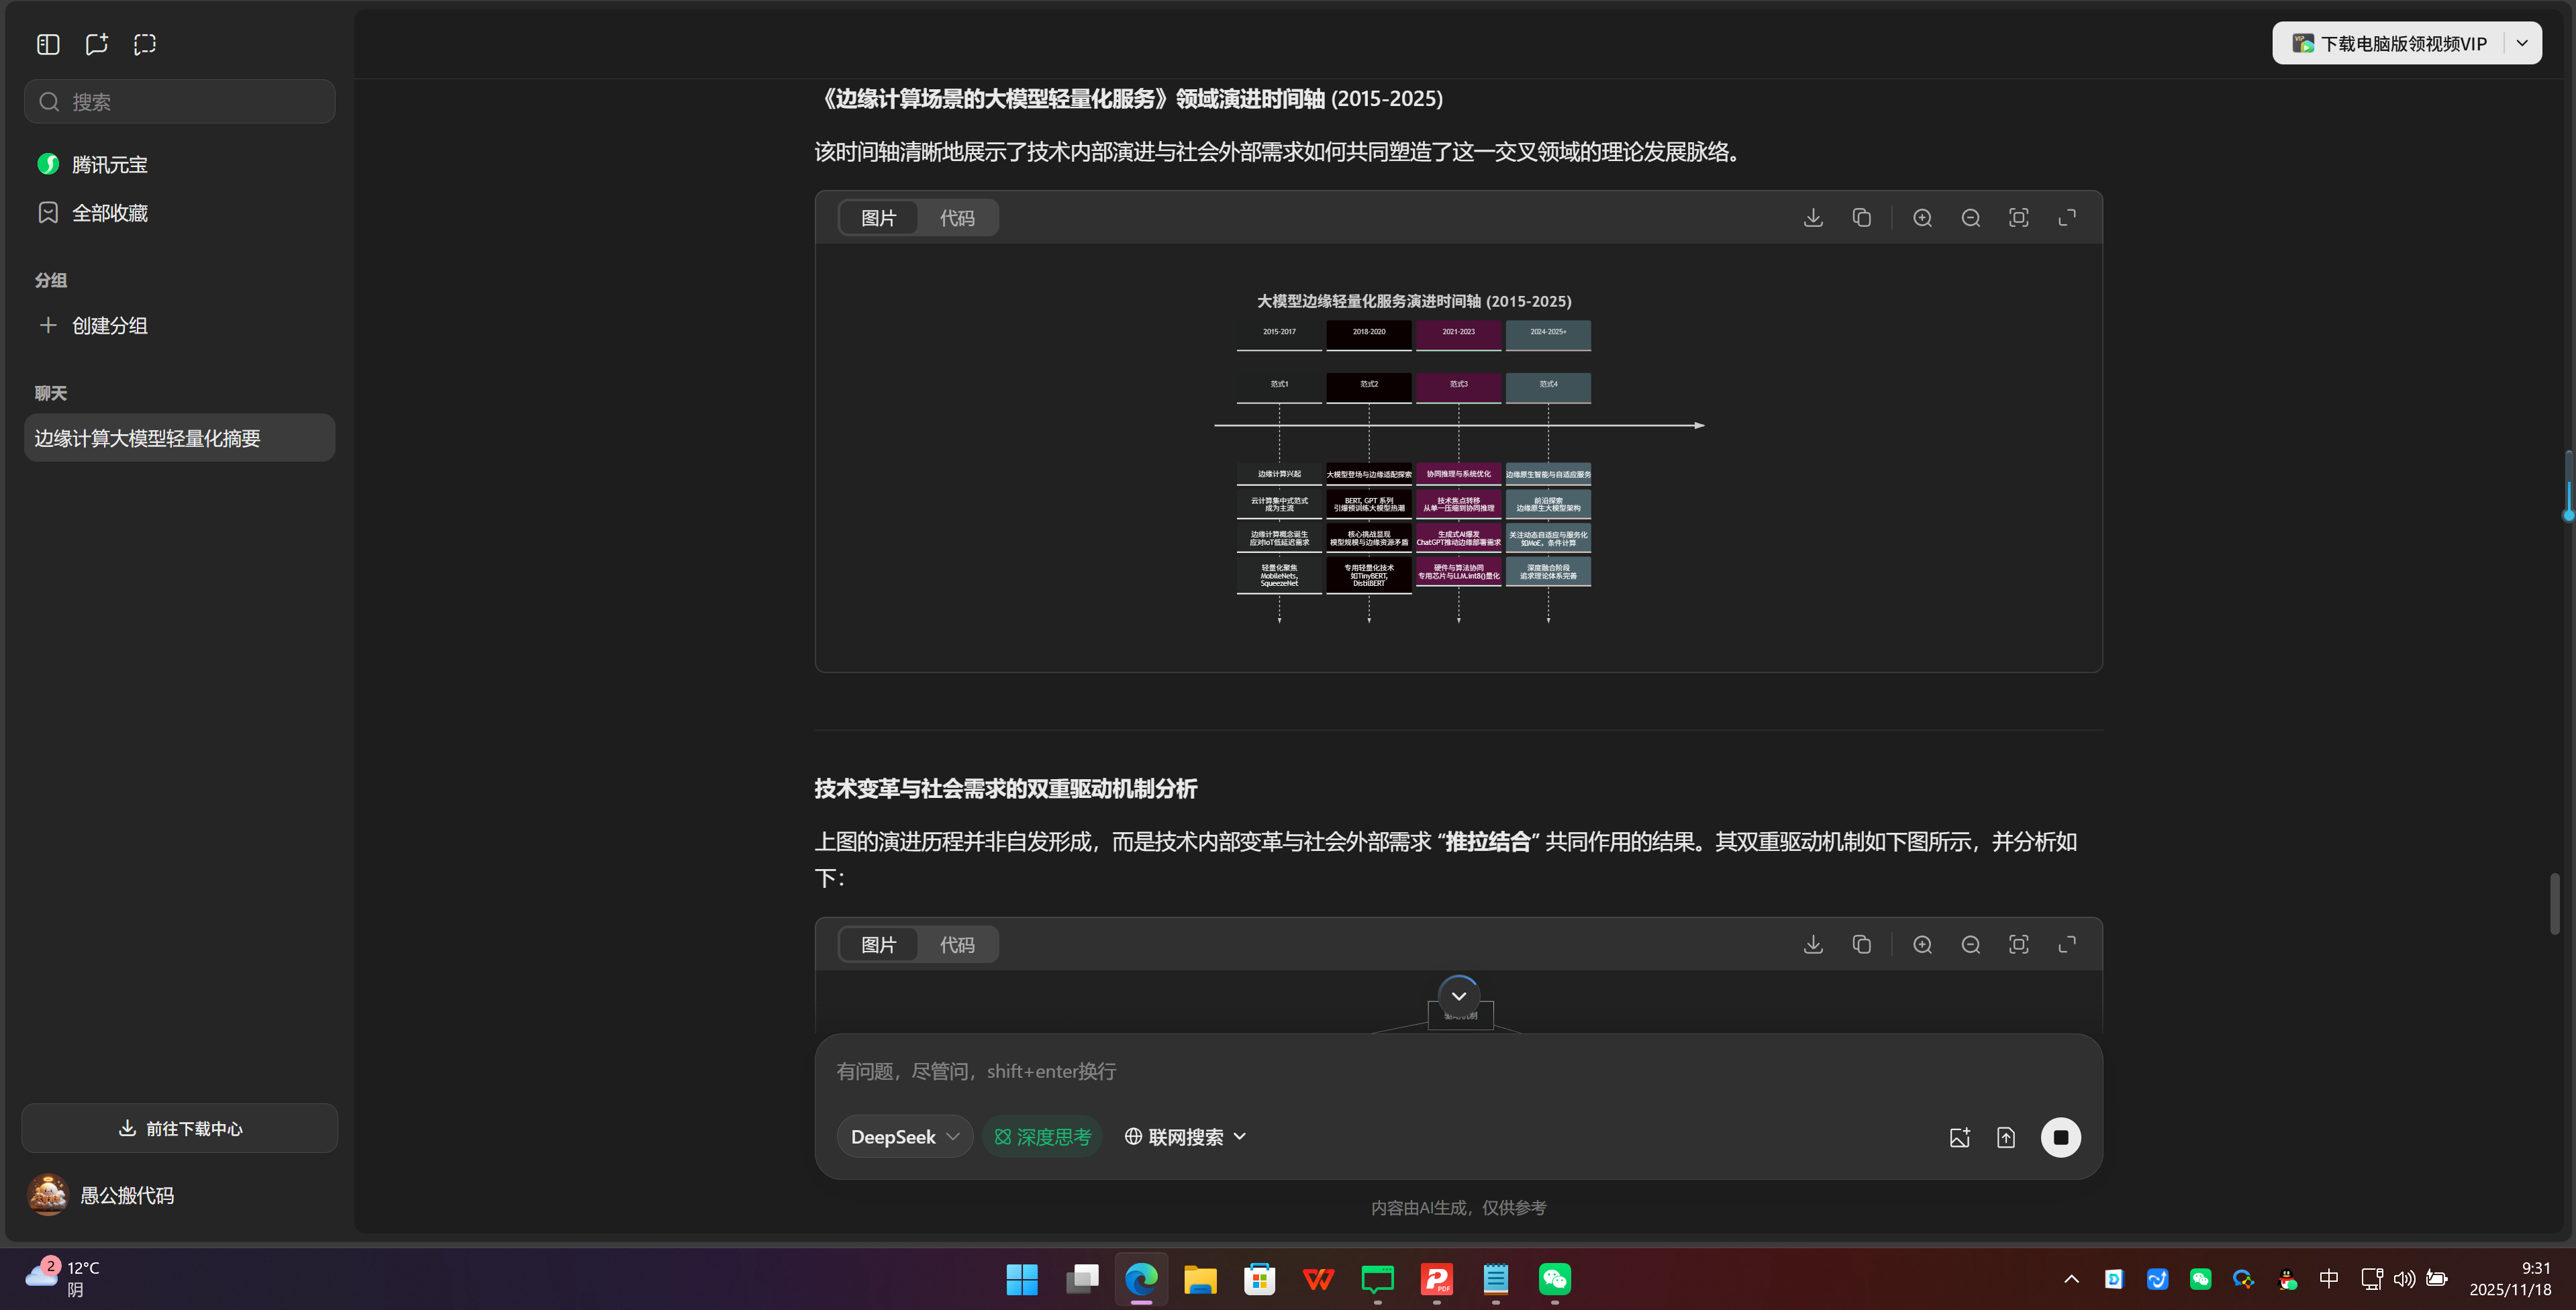This screenshot has height=1310, width=2576.
Task: Open 前往下载中心 download center
Action: (179, 1128)
